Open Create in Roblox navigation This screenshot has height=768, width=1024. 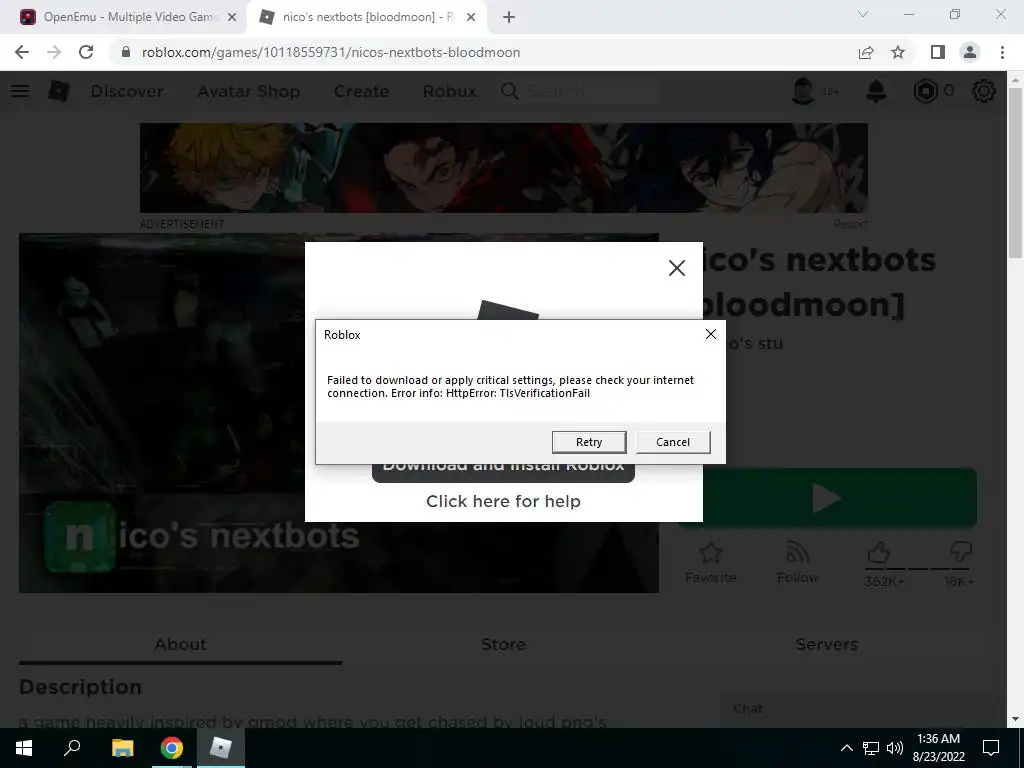point(361,91)
